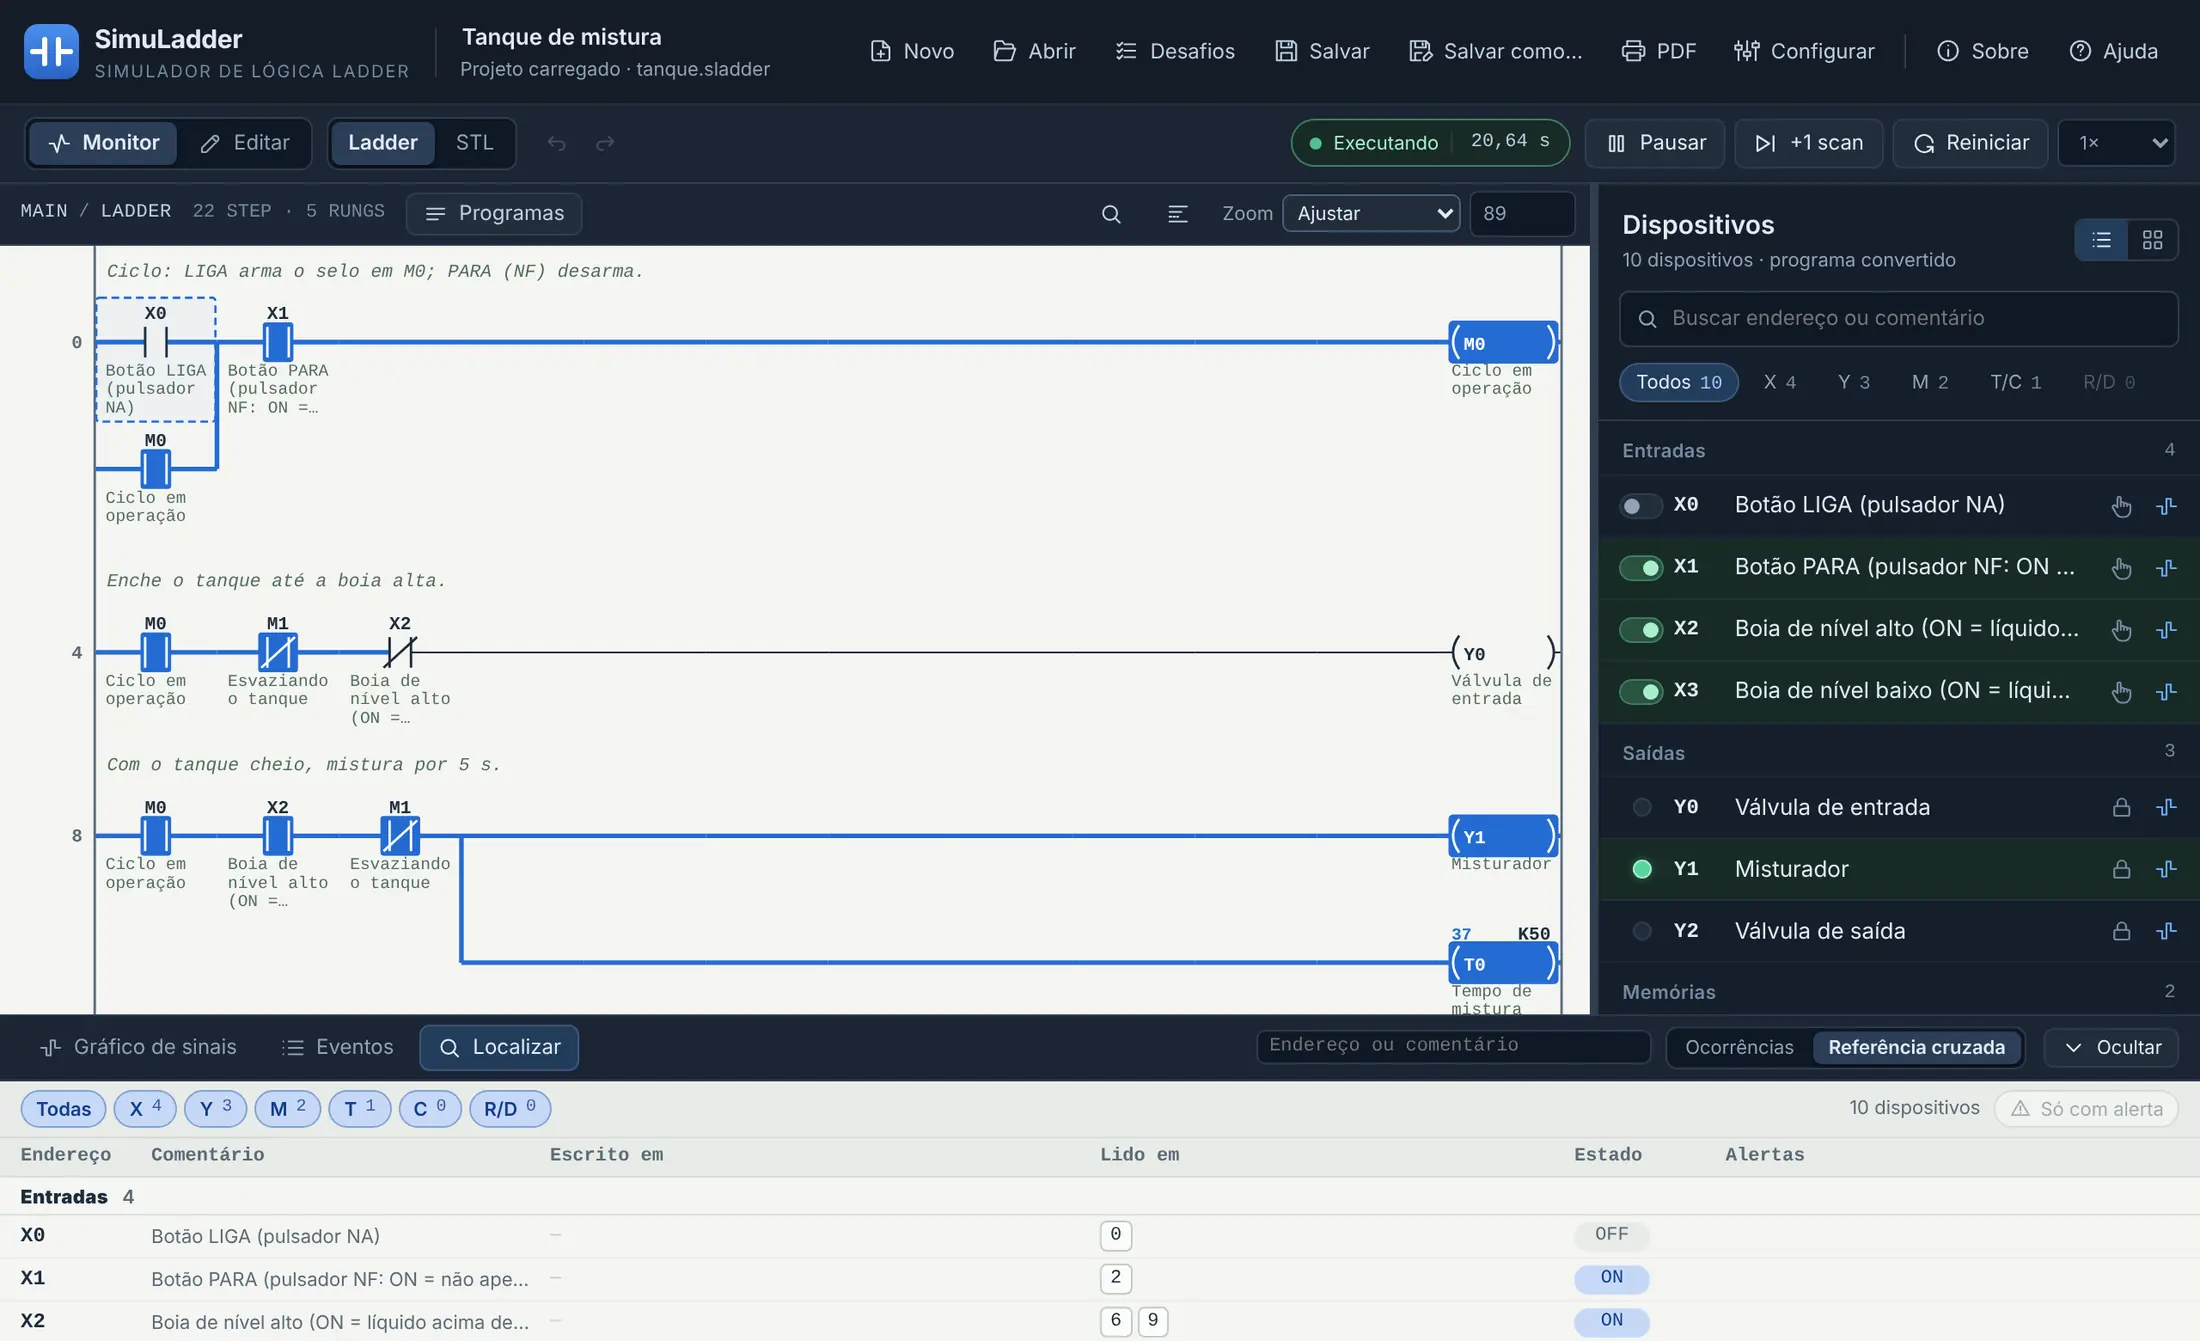Click the zoom percentage field showing 89
Screen dimensions: 2200x1341
1522,214
